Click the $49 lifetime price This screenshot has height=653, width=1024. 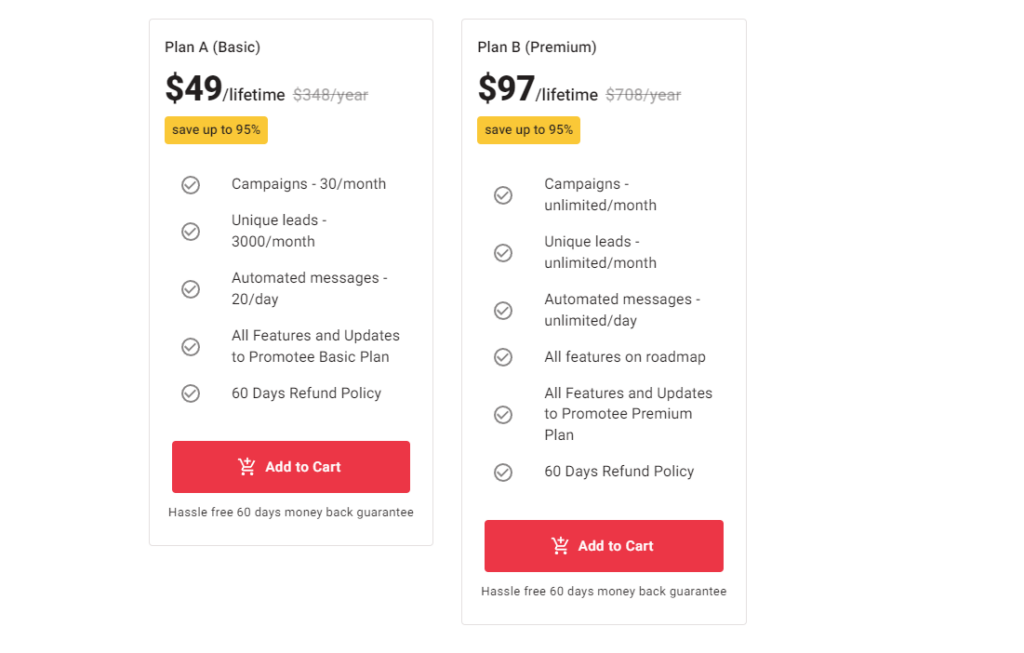pos(194,90)
